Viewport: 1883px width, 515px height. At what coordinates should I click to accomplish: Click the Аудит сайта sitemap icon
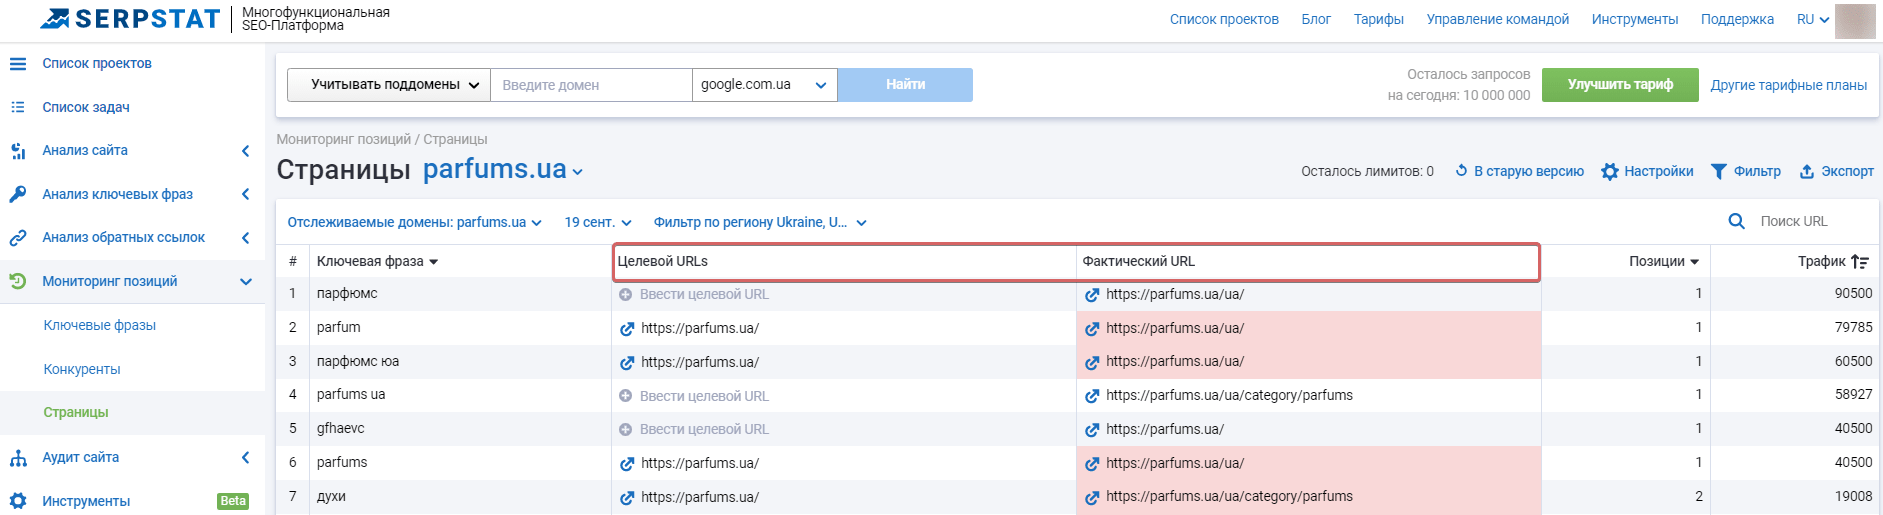point(18,458)
